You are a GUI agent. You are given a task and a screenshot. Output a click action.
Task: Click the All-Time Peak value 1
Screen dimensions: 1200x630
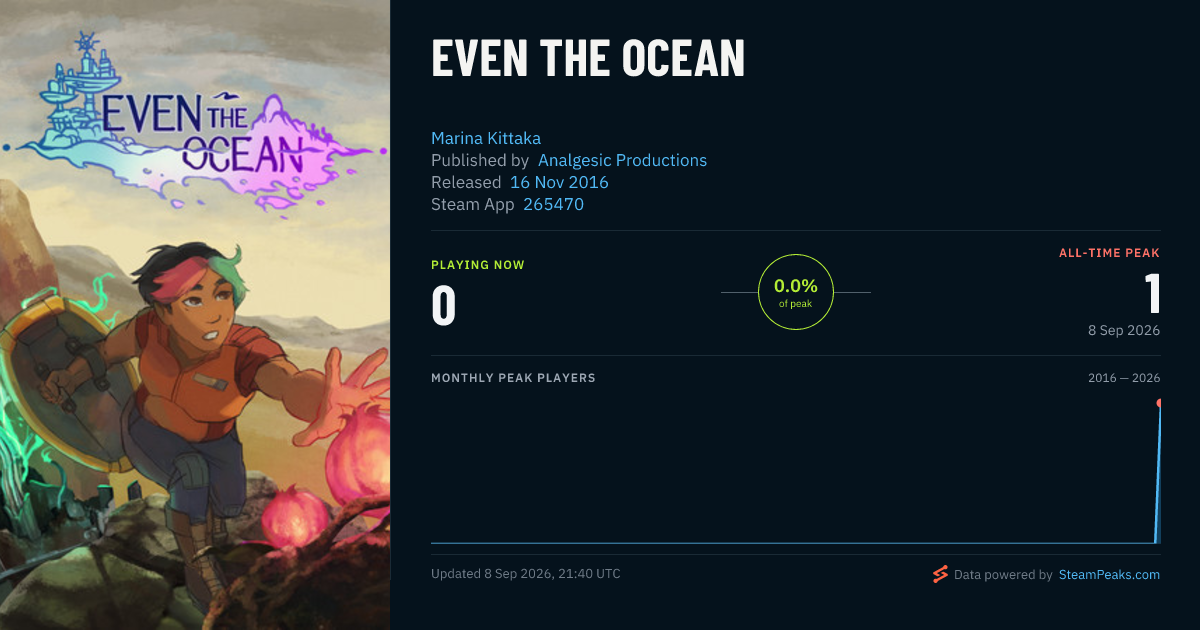point(1152,294)
